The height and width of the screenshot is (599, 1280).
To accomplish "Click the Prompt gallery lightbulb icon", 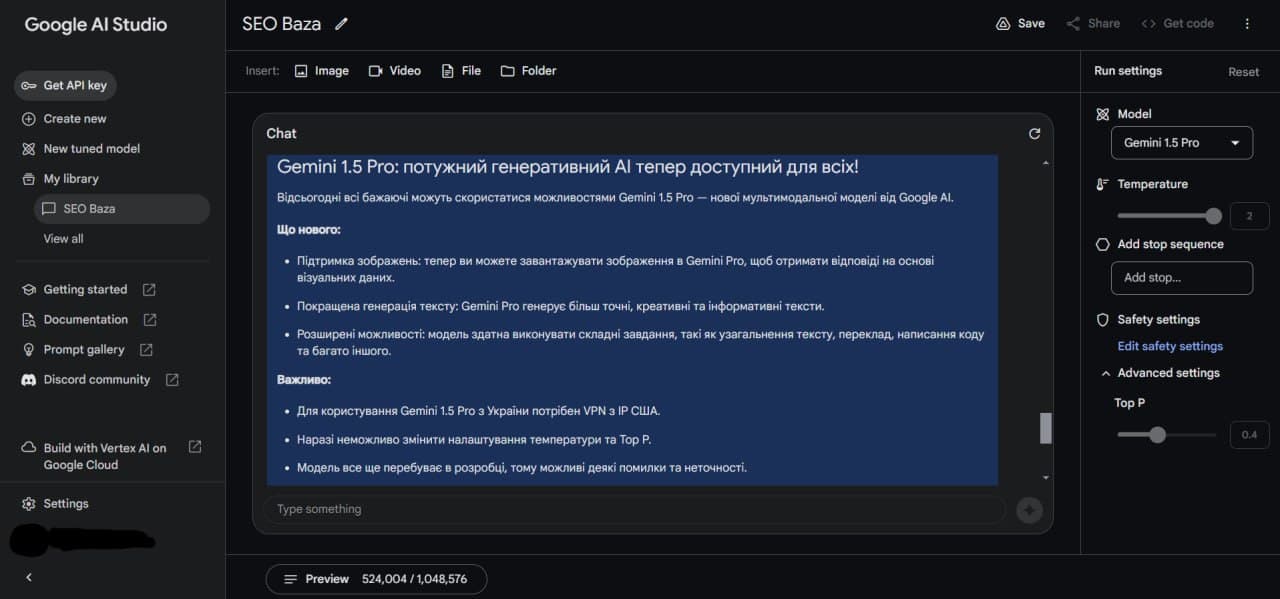I will (29, 350).
